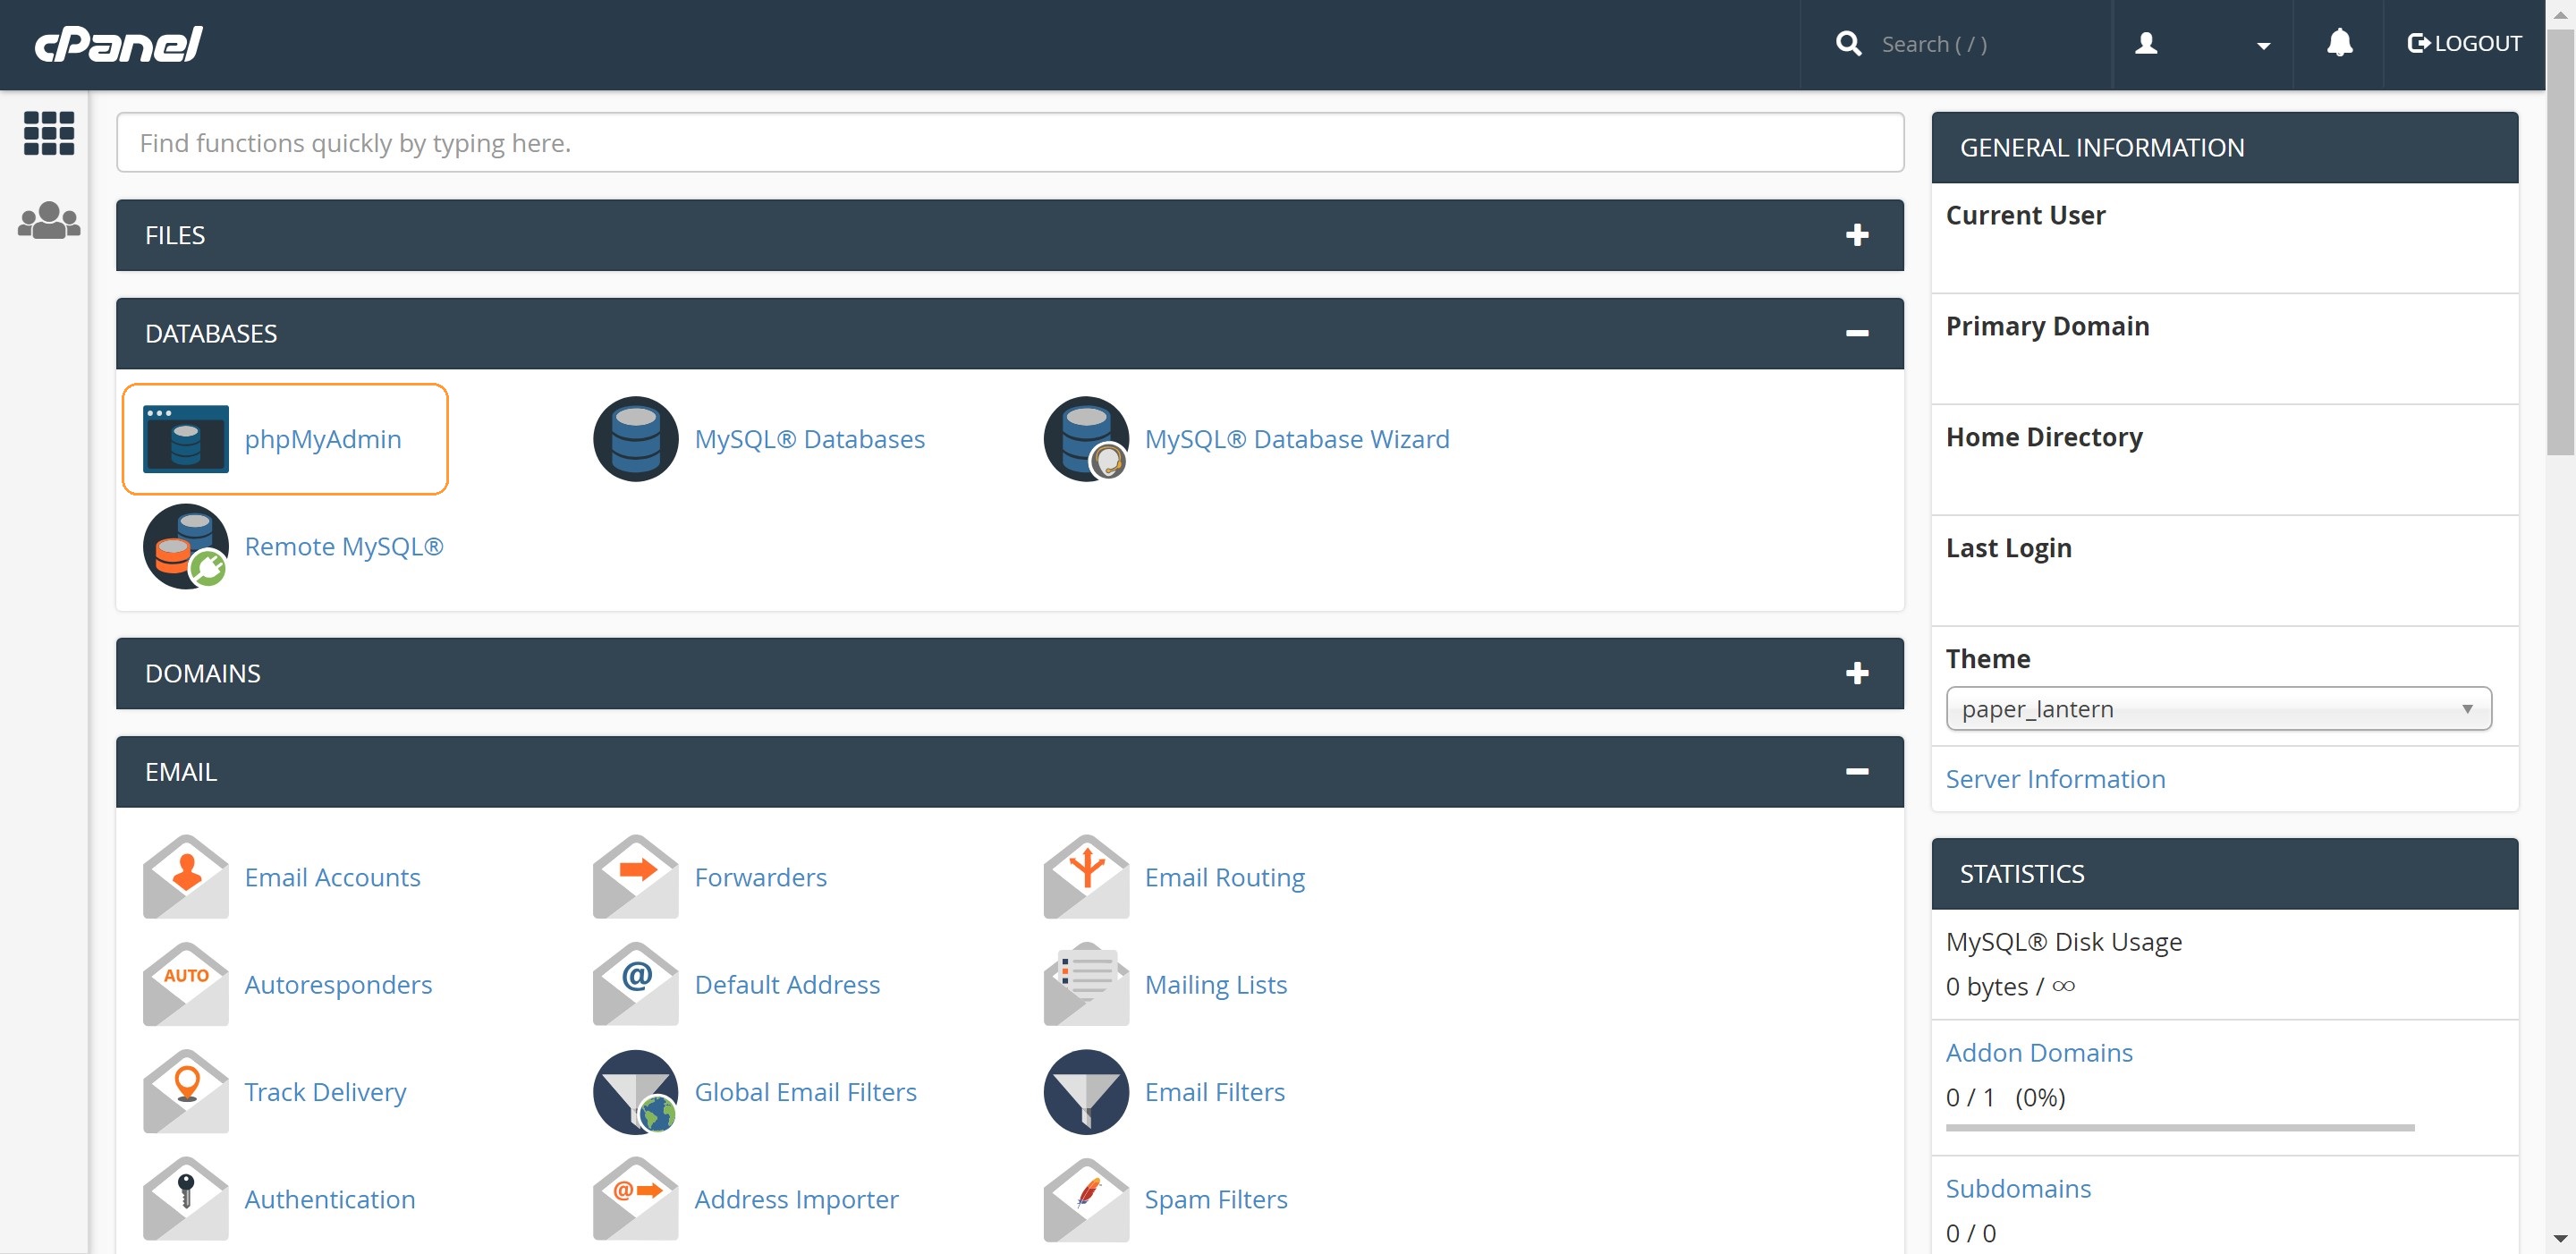Click the Address Importer icon

click(x=636, y=1199)
